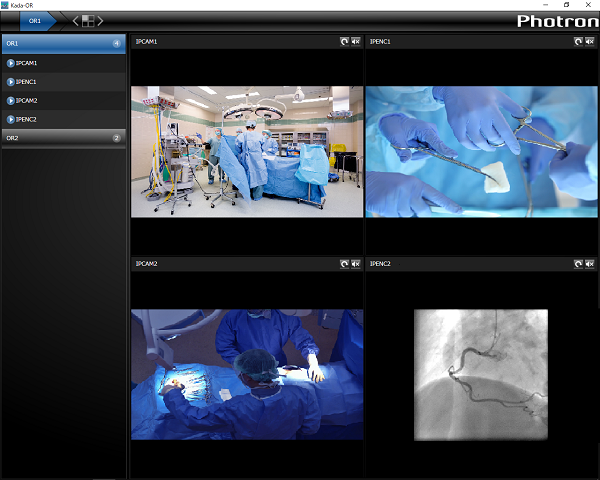
Task: Collapse the OR1 group in the sidebar
Action: 62,44
